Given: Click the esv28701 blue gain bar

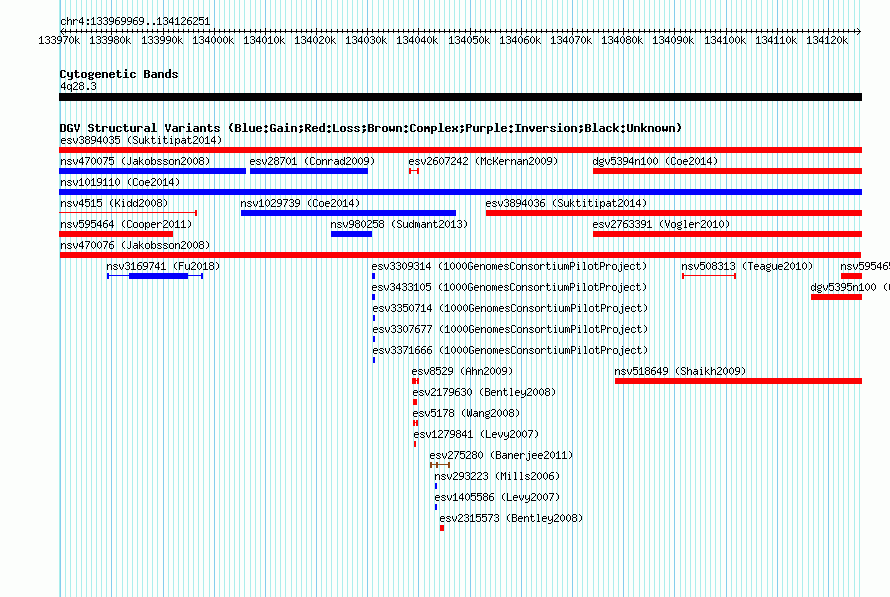Looking at the screenshot, I should [x=309, y=171].
